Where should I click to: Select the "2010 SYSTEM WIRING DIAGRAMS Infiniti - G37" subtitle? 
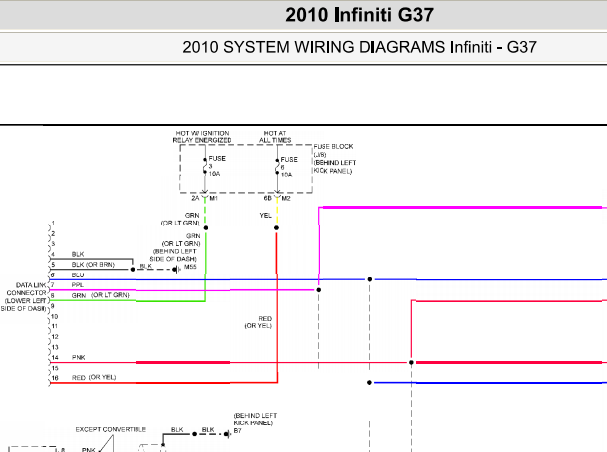[359, 47]
